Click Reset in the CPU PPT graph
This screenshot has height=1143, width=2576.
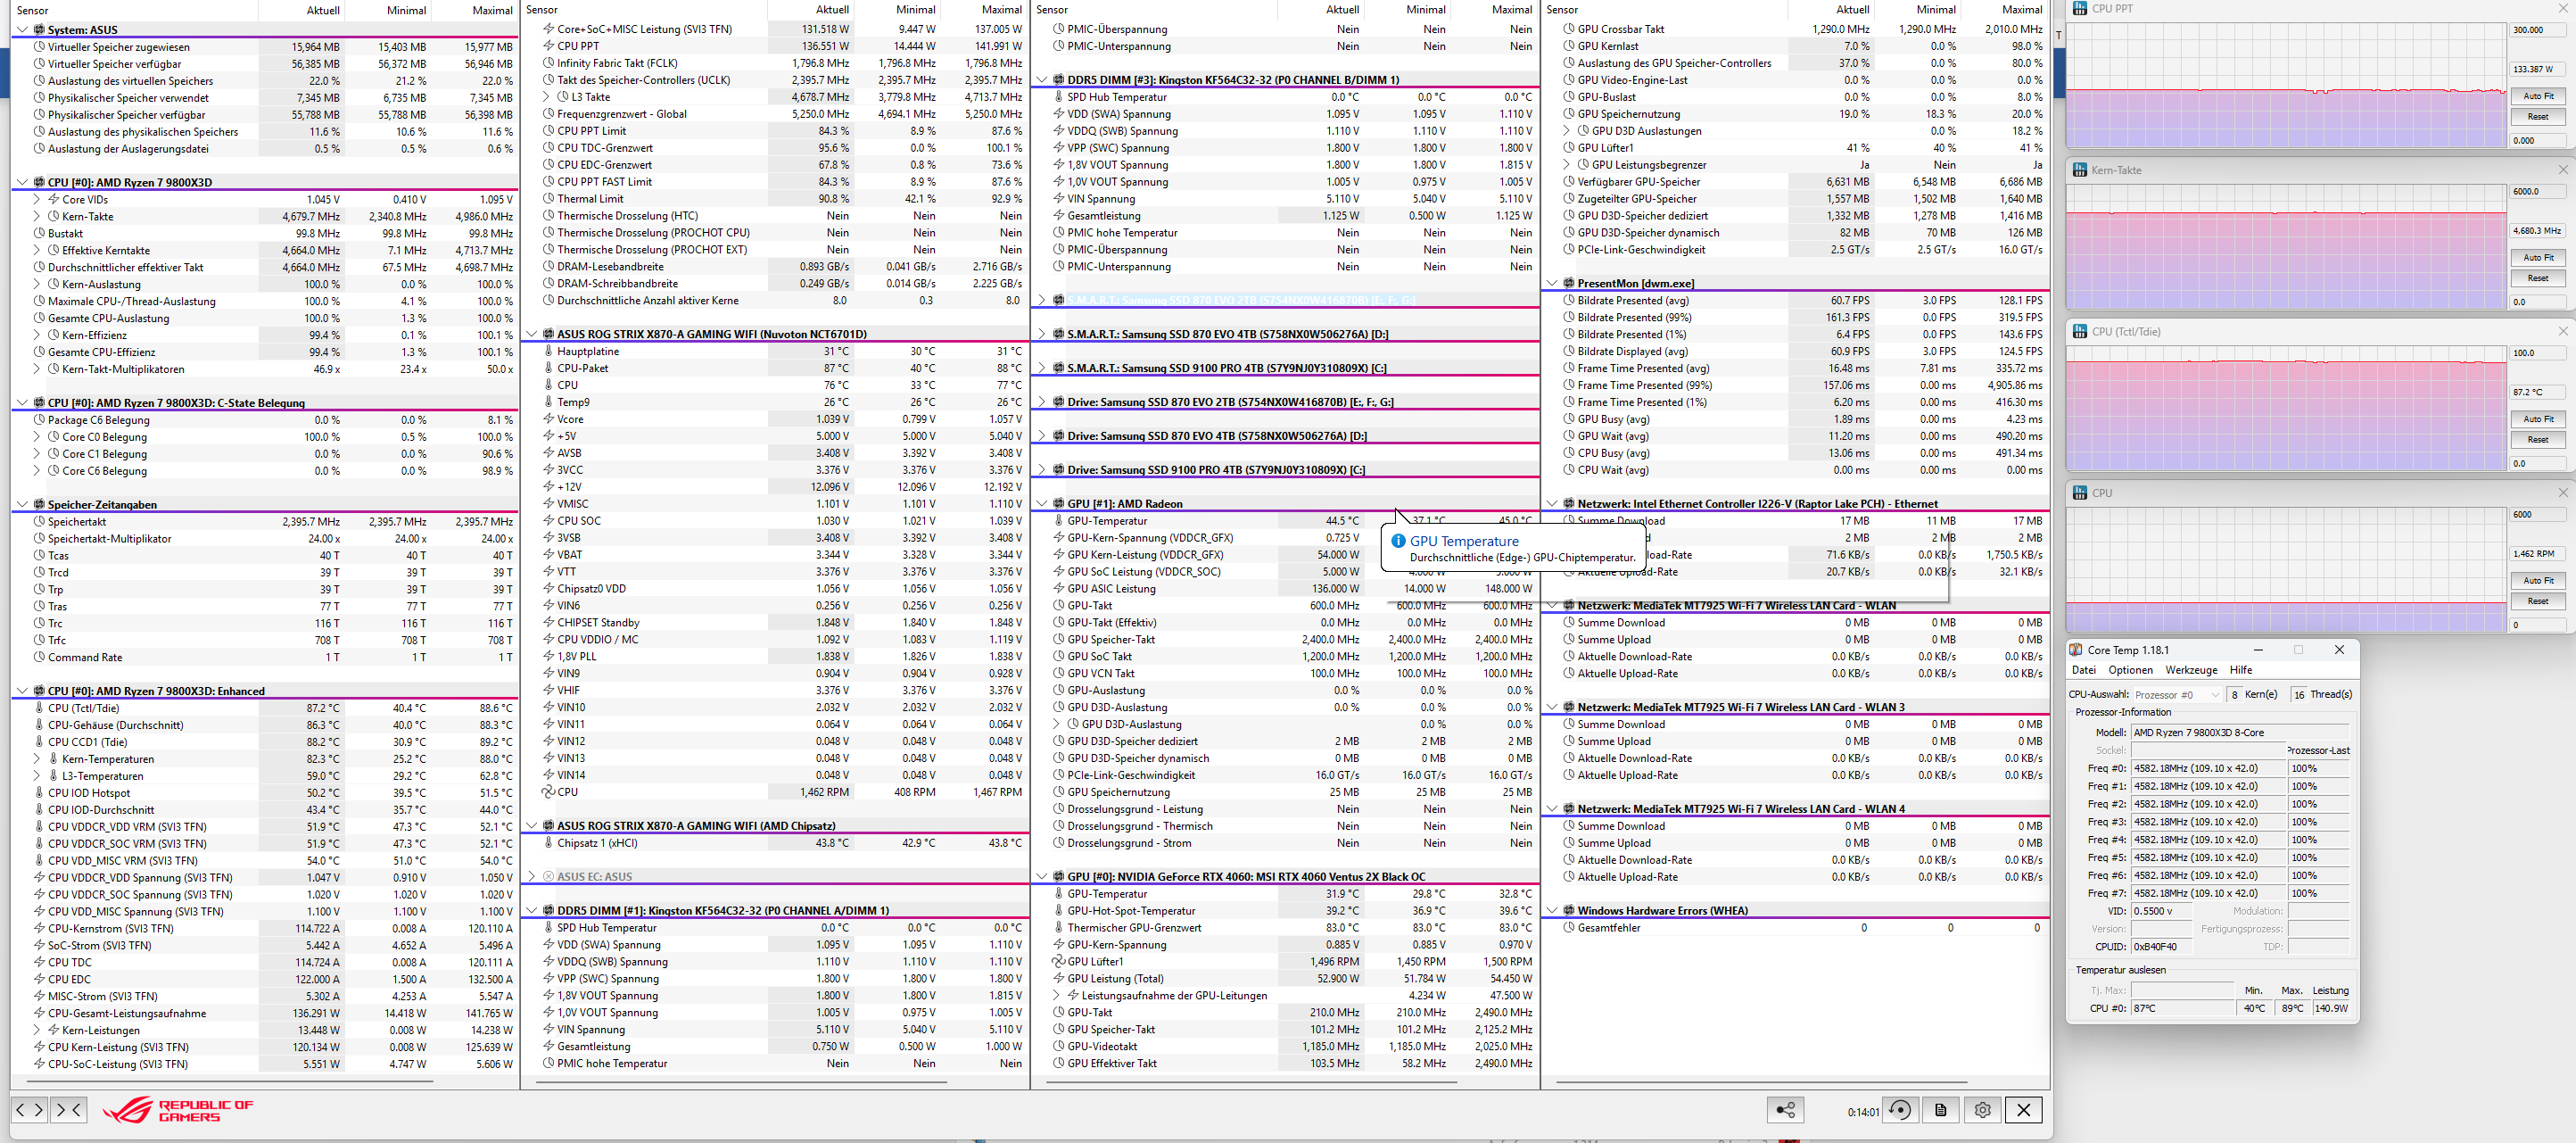click(2538, 117)
